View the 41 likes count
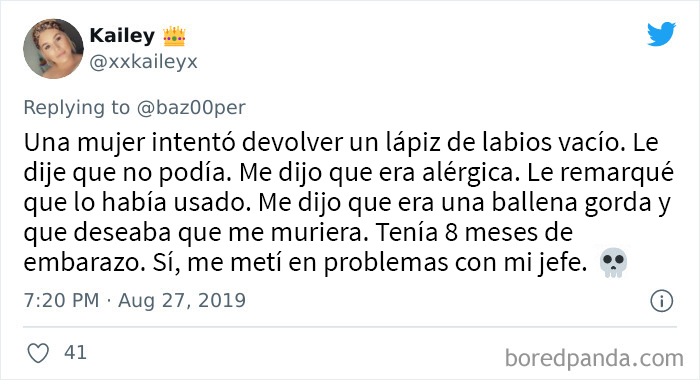This screenshot has height=380, width=700. tap(75, 353)
